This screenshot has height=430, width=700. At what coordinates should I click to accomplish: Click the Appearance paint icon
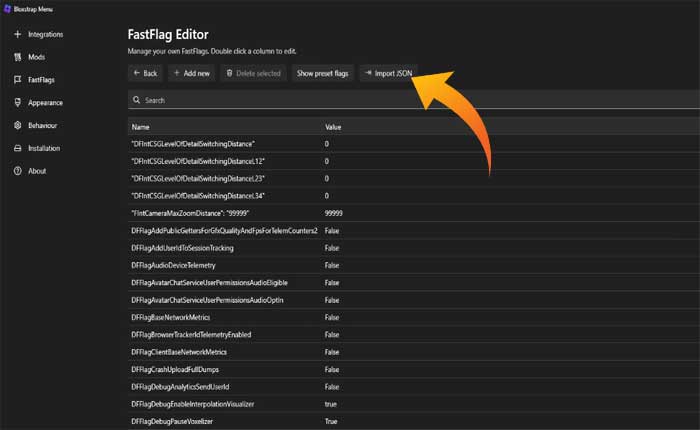click(x=17, y=102)
